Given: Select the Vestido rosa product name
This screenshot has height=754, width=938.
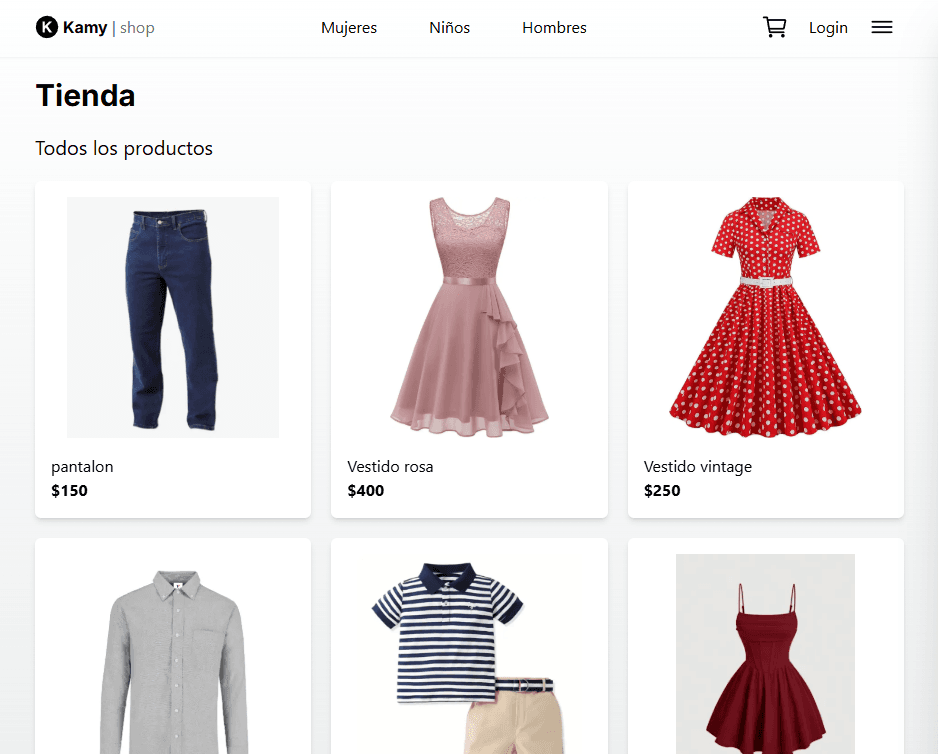Looking at the screenshot, I should click(390, 467).
